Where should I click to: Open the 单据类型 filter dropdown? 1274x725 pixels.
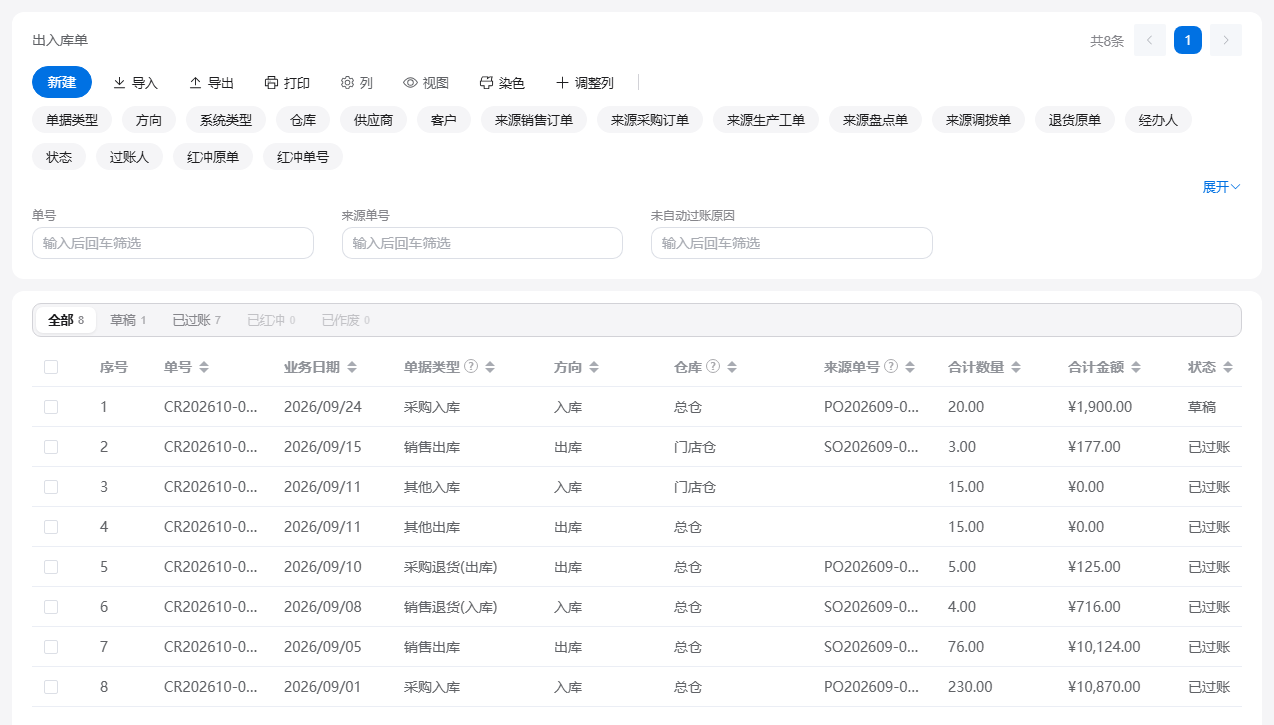[72, 120]
